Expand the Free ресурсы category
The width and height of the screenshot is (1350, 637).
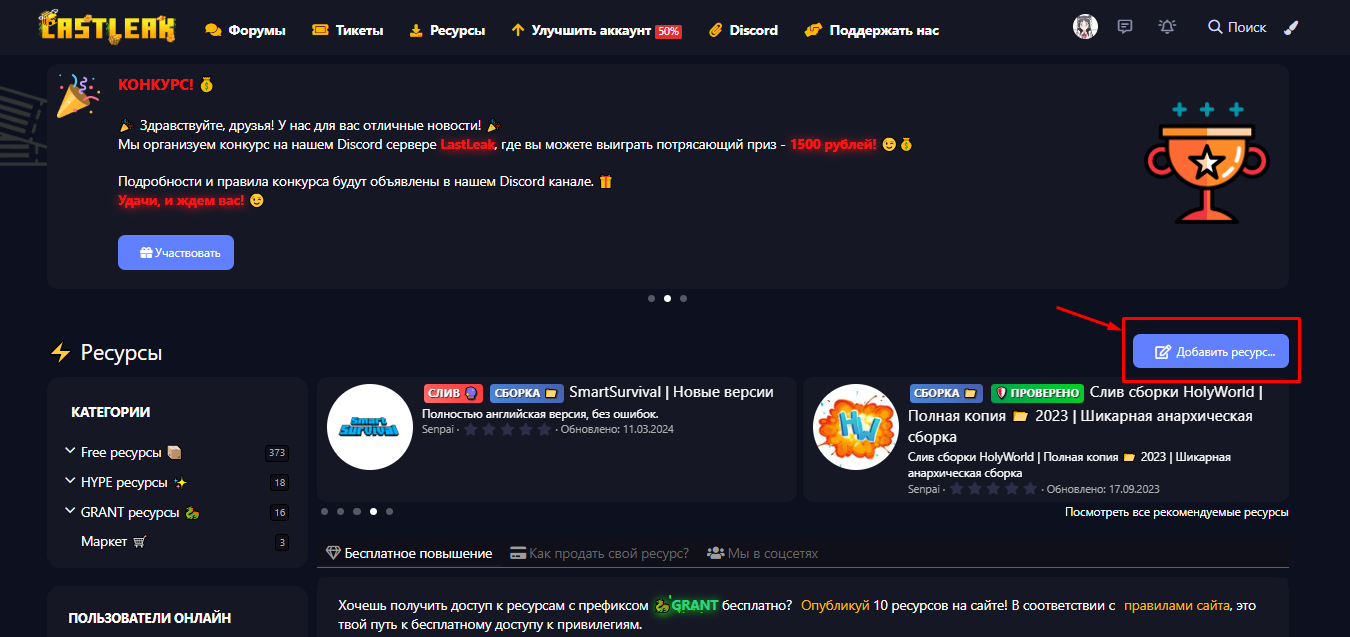[x=70, y=452]
